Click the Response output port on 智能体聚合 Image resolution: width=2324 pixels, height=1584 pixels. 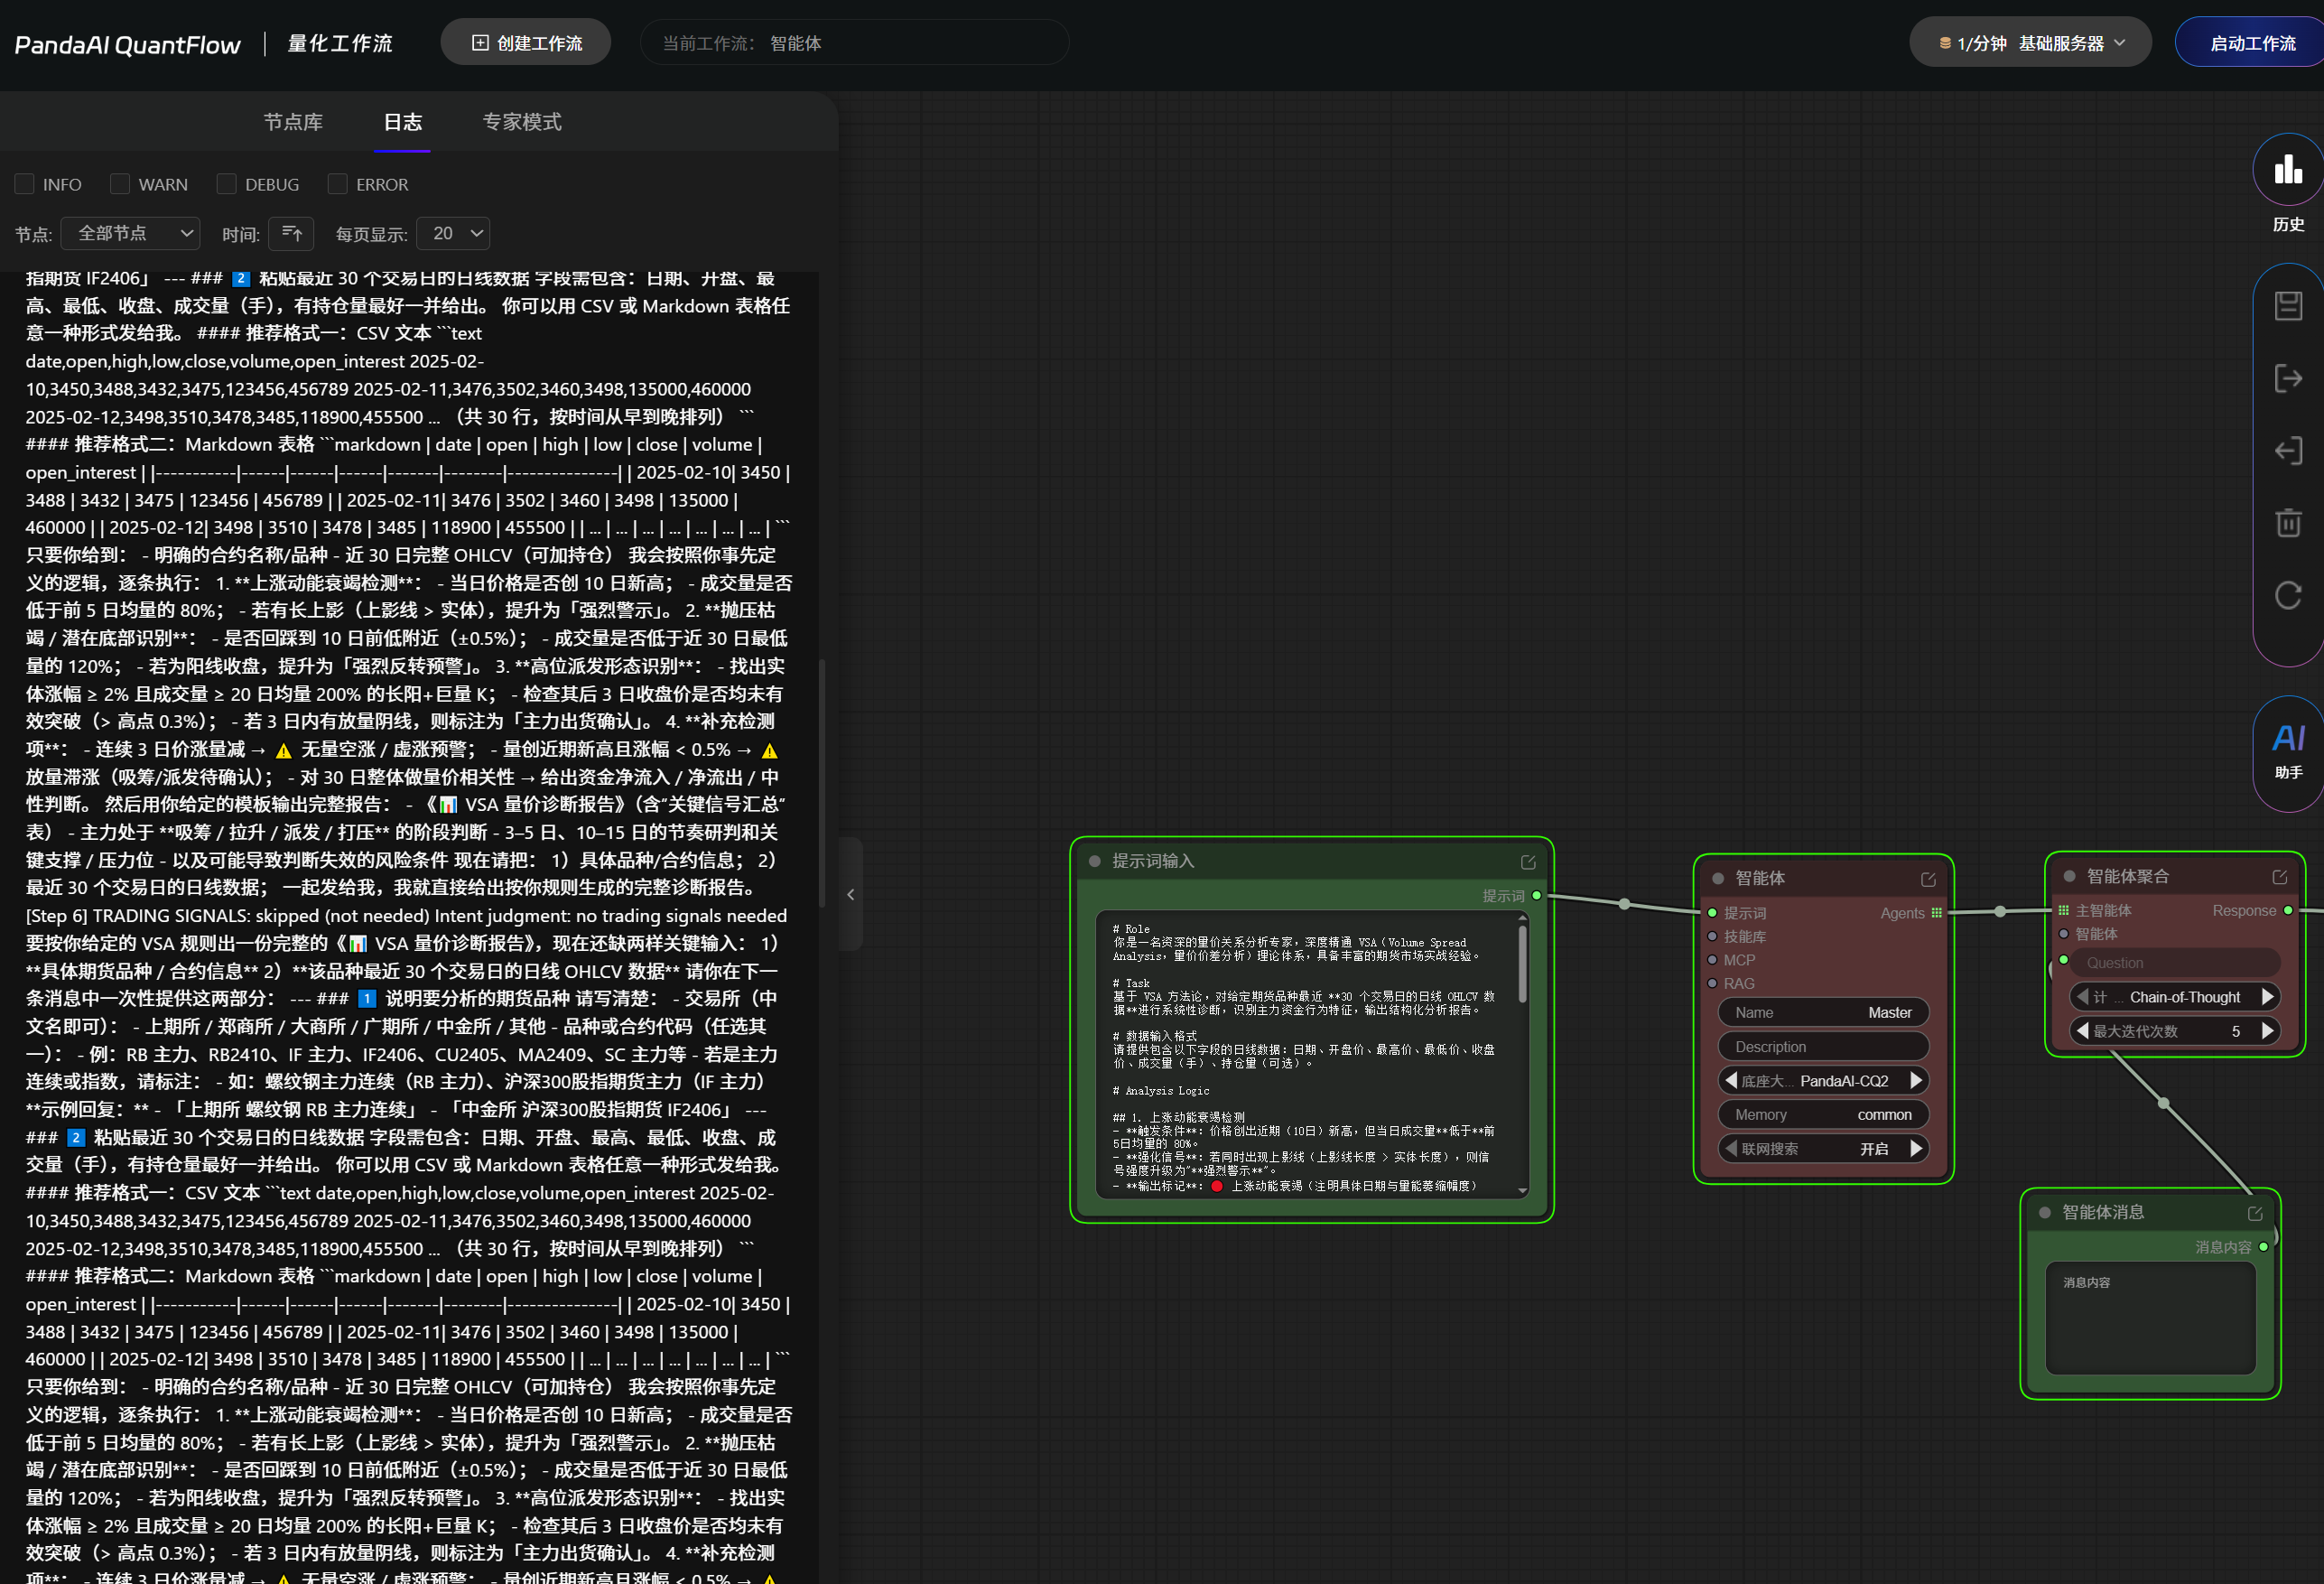2288,910
